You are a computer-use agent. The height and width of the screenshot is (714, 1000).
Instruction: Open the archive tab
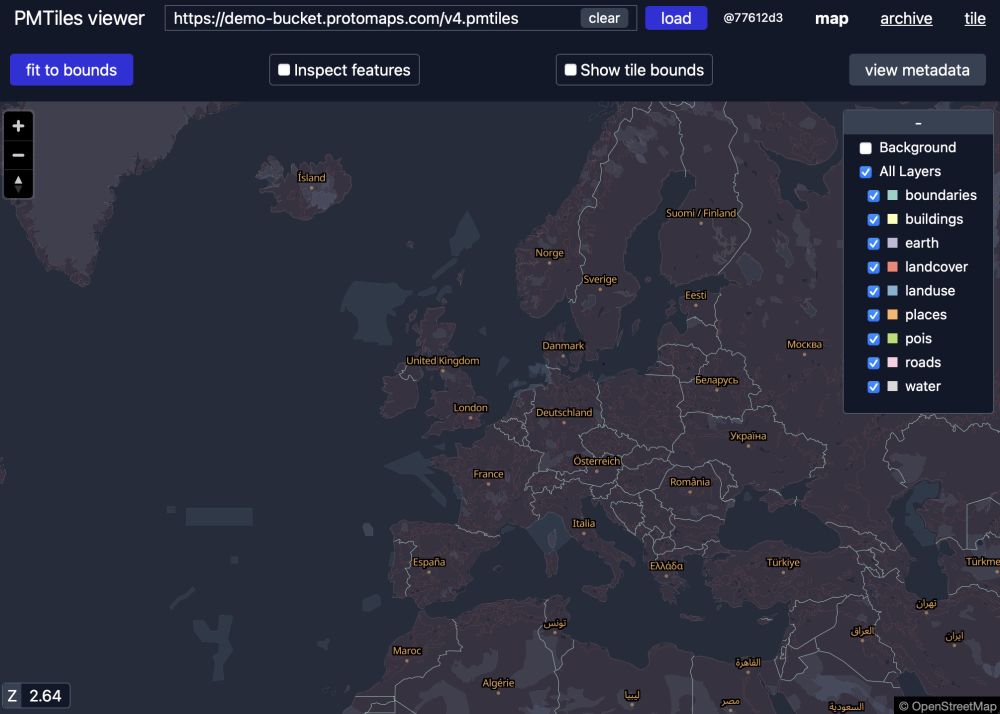[x=906, y=18]
